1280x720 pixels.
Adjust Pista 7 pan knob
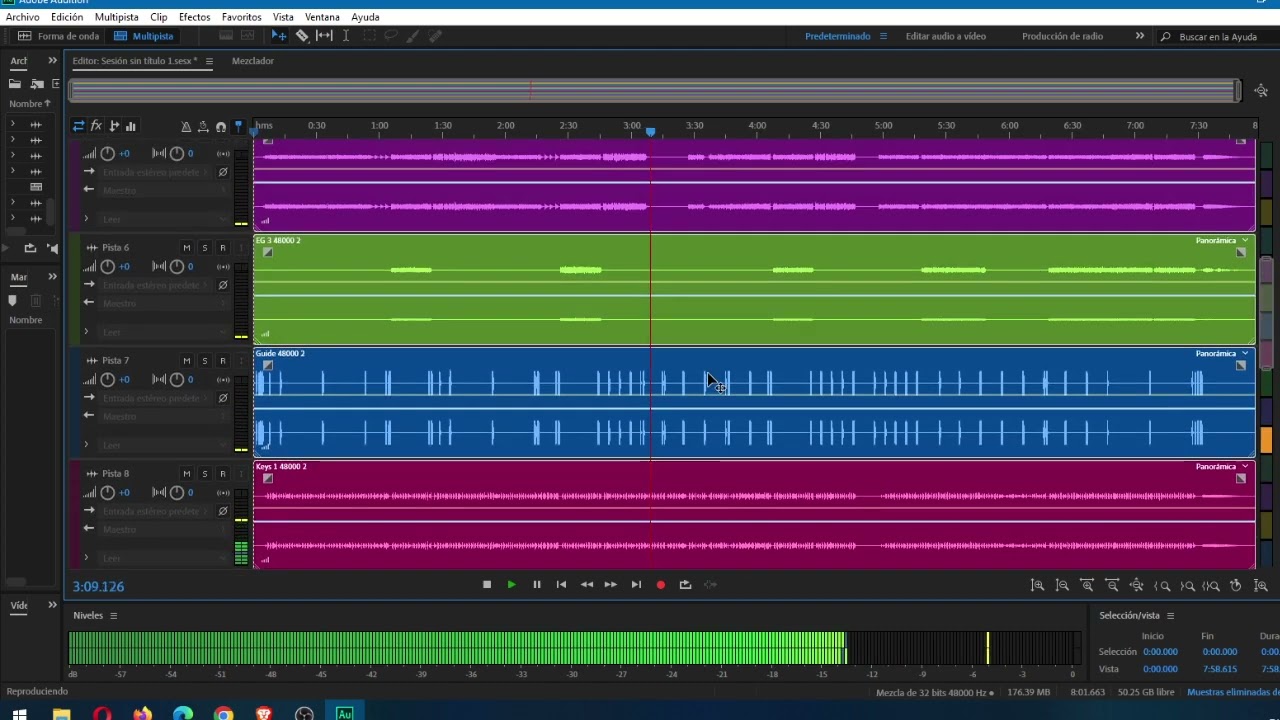pyautogui.click(x=177, y=380)
